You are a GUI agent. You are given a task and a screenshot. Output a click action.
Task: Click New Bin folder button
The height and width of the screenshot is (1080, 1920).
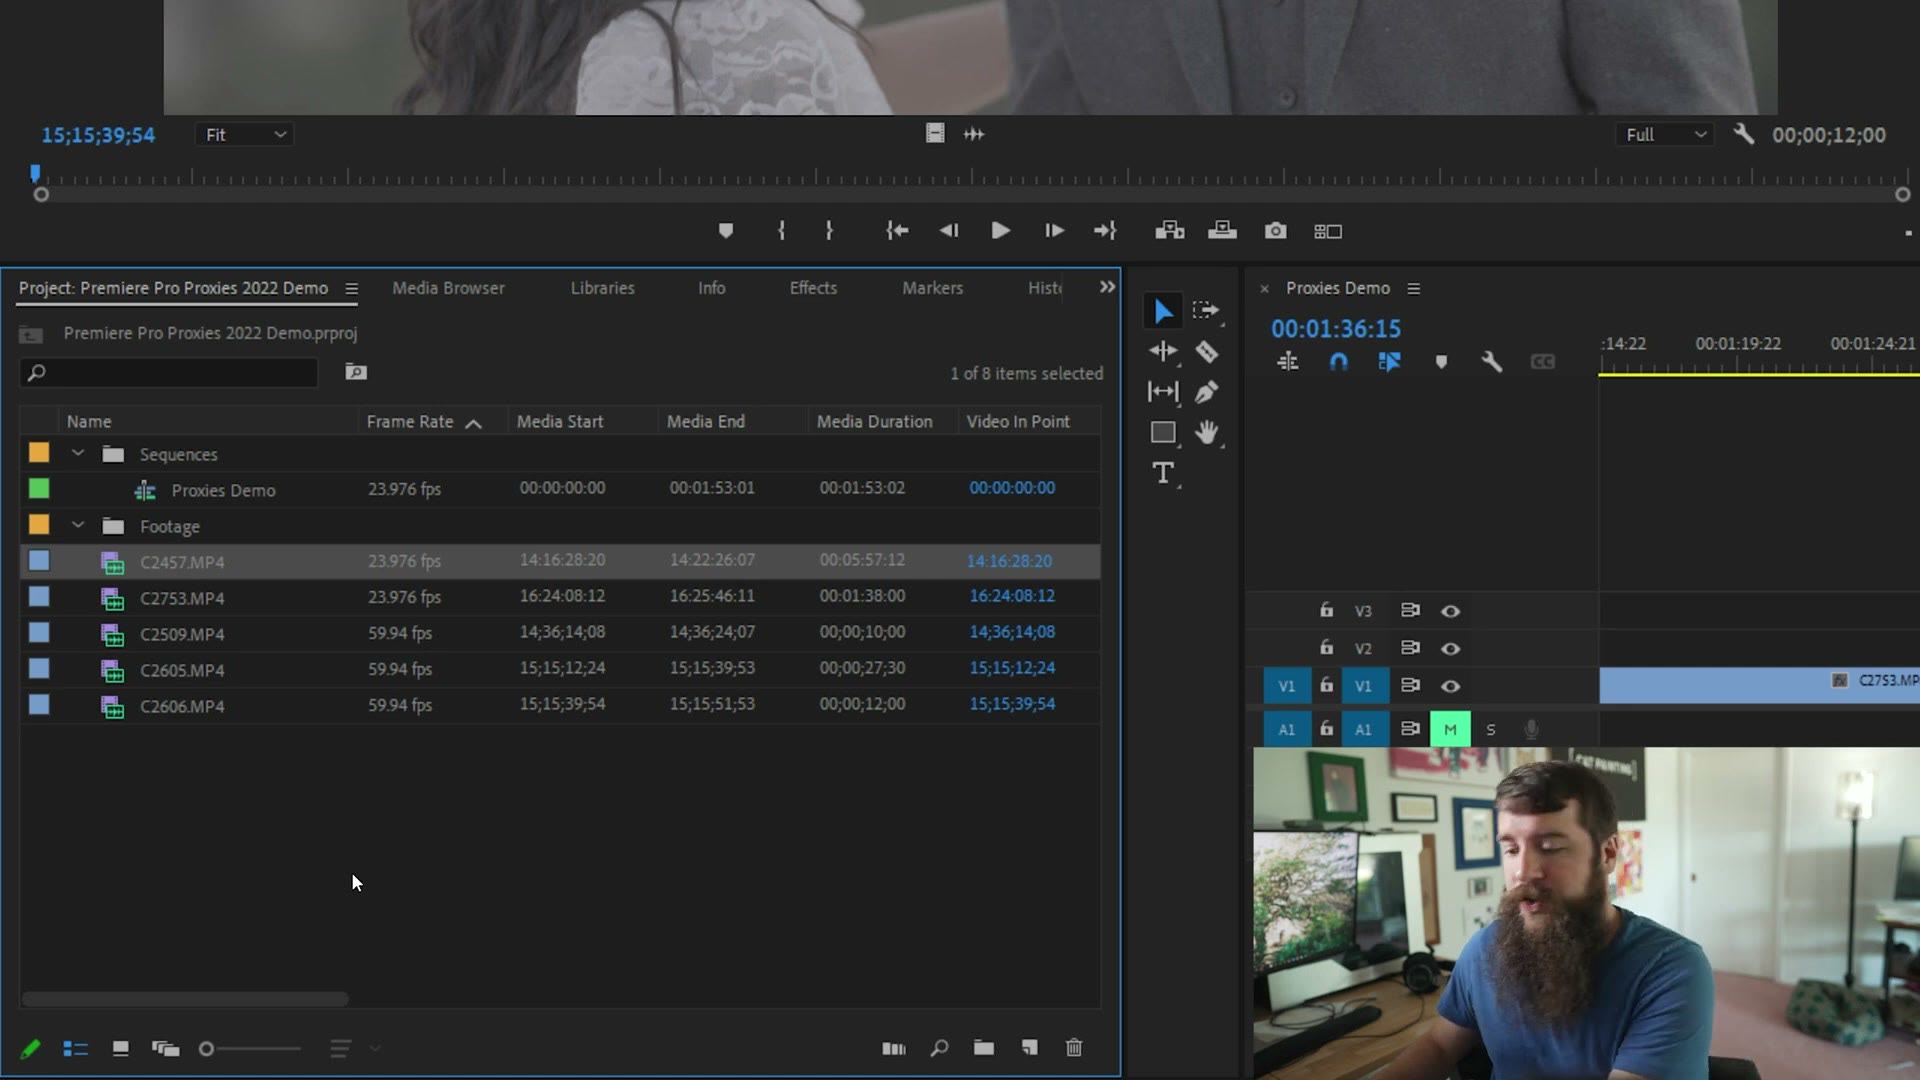(x=984, y=1048)
